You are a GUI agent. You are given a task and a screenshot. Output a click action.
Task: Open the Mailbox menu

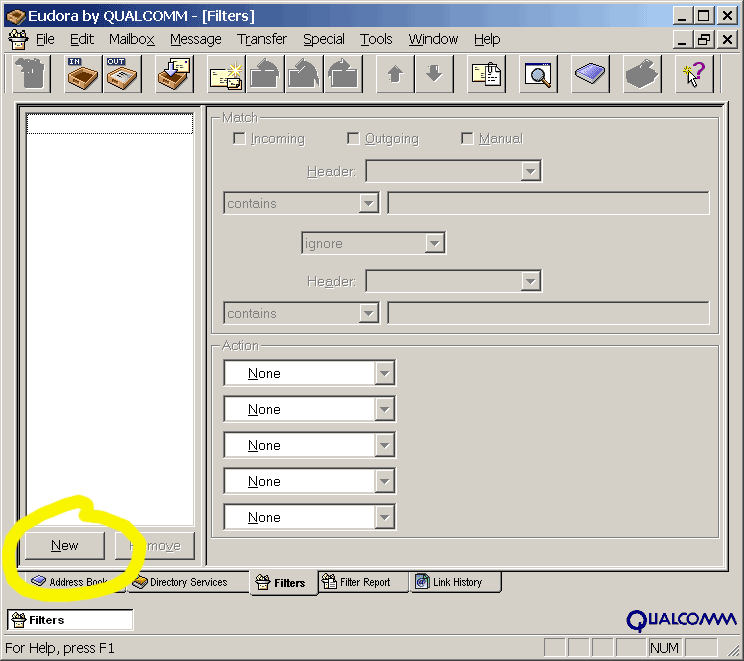click(131, 39)
